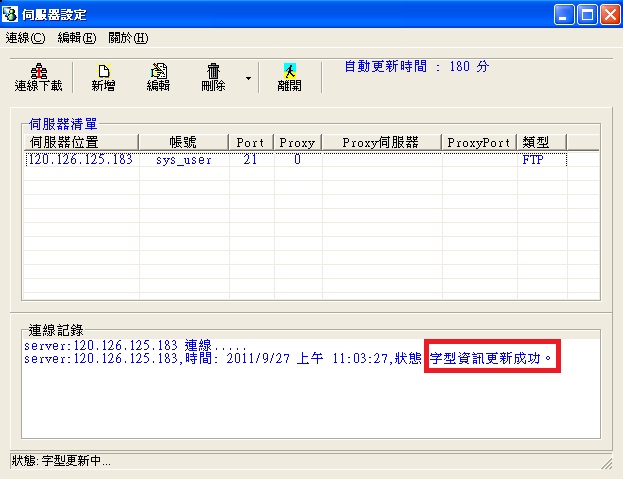Minimize the 伺服器設定 window

tap(564, 15)
